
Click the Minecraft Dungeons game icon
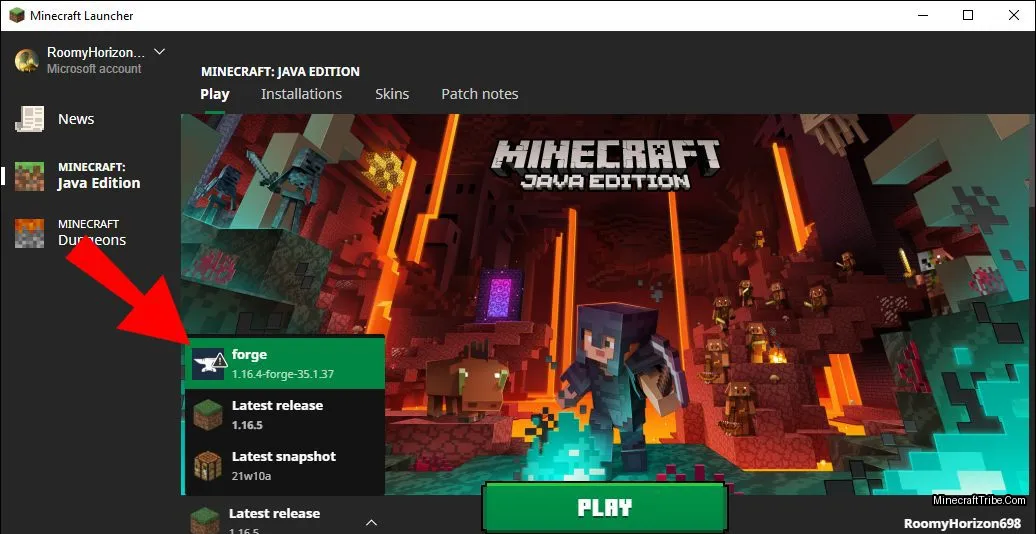coord(30,233)
